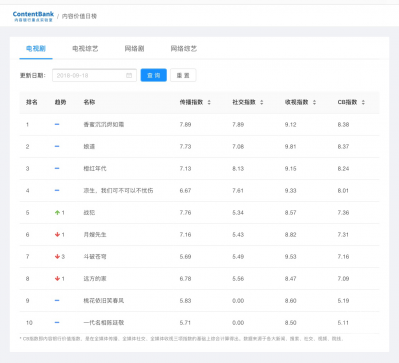Screen dimensions: 399x363
Task: Open the calendar icon in date field
Action: (x=129, y=75)
